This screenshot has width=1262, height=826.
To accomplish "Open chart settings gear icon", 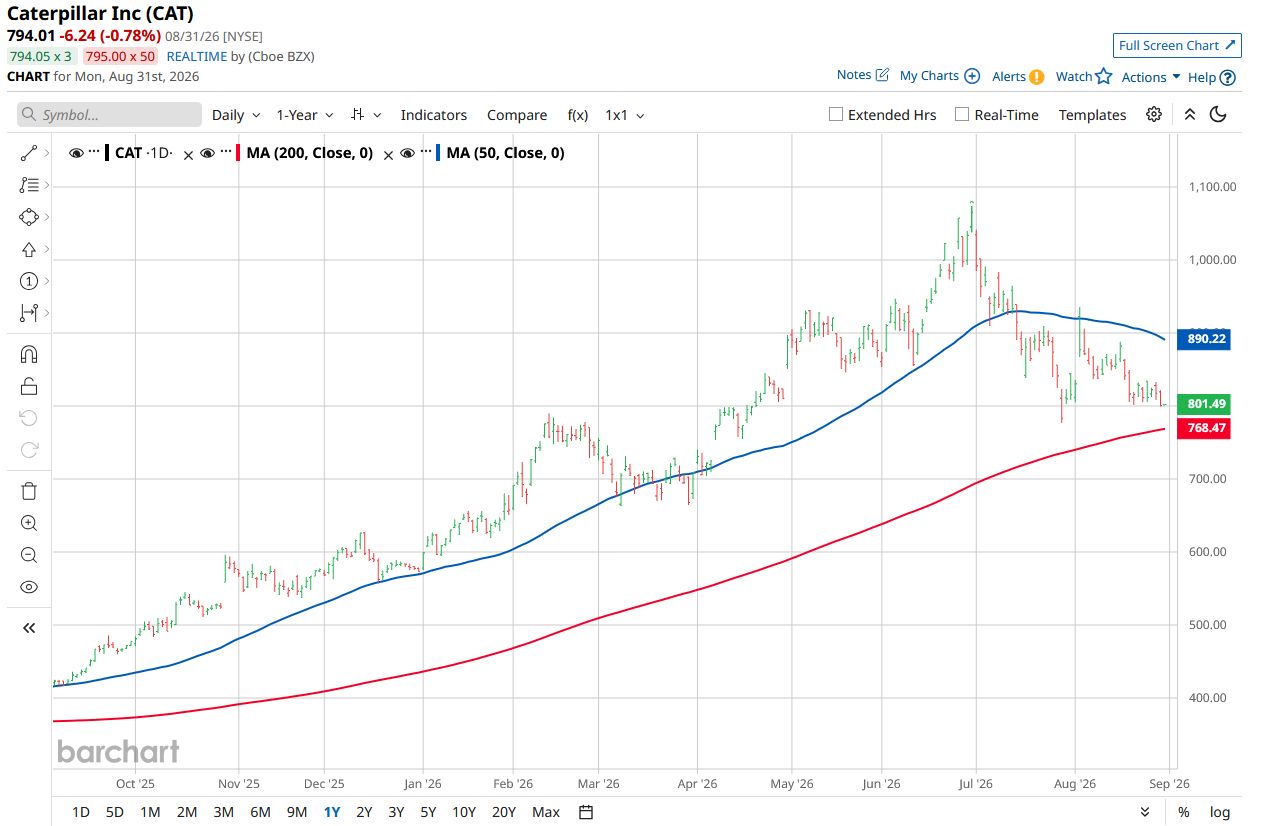I will (x=1154, y=114).
